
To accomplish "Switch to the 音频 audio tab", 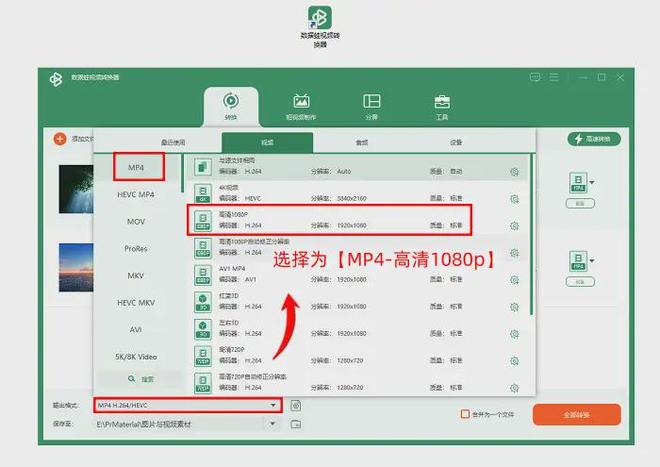I will [361, 142].
